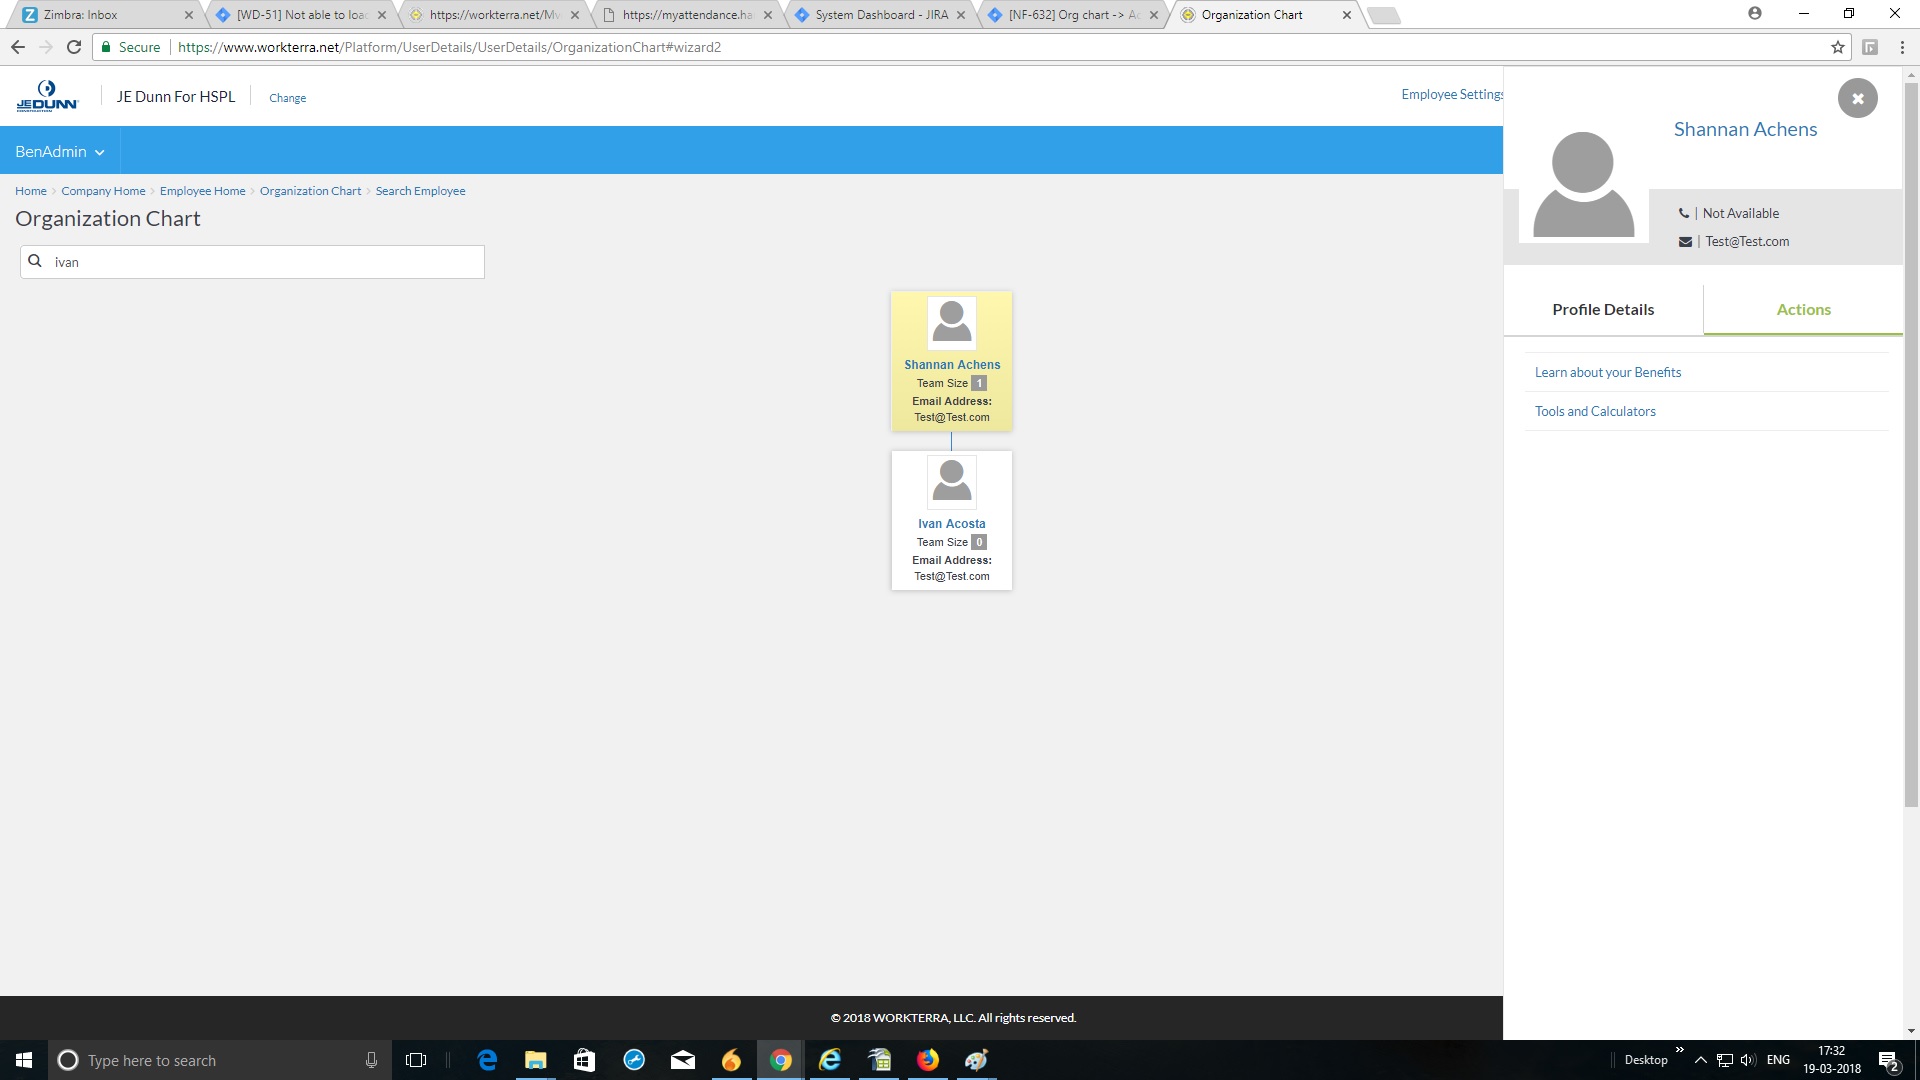
Task: Open the Chrome three-dot menu
Action: click(x=1902, y=47)
